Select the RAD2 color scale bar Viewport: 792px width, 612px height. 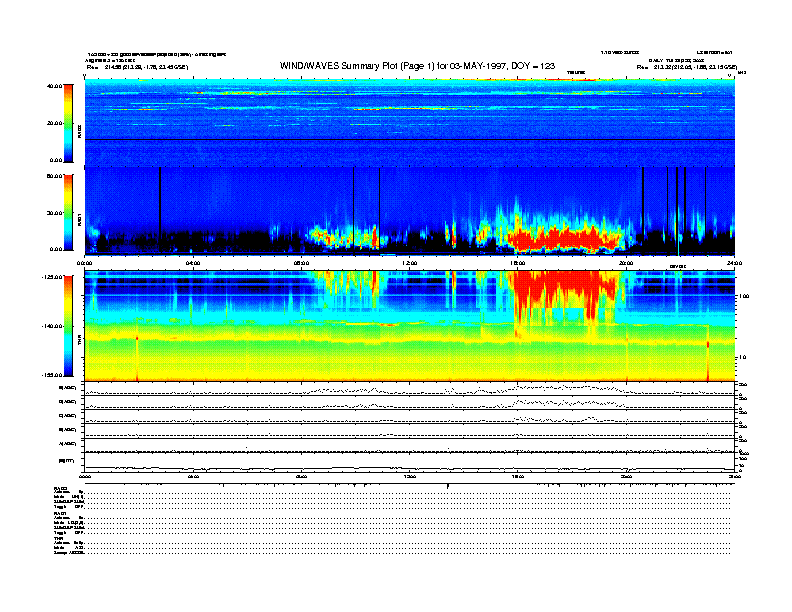pos(68,123)
